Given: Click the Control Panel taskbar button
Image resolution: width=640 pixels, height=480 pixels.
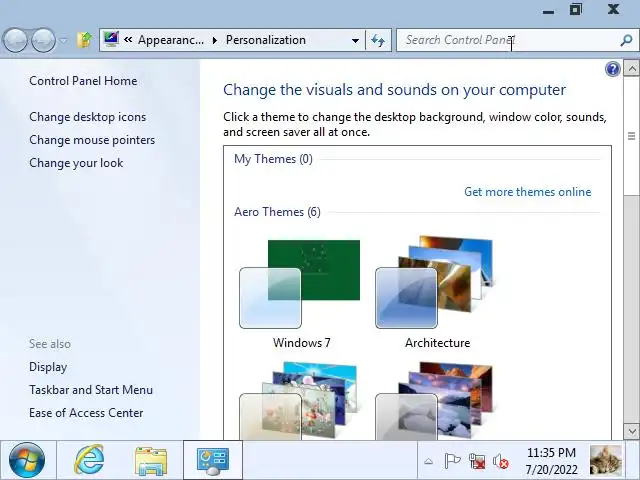Looking at the screenshot, I should [x=213, y=460].
